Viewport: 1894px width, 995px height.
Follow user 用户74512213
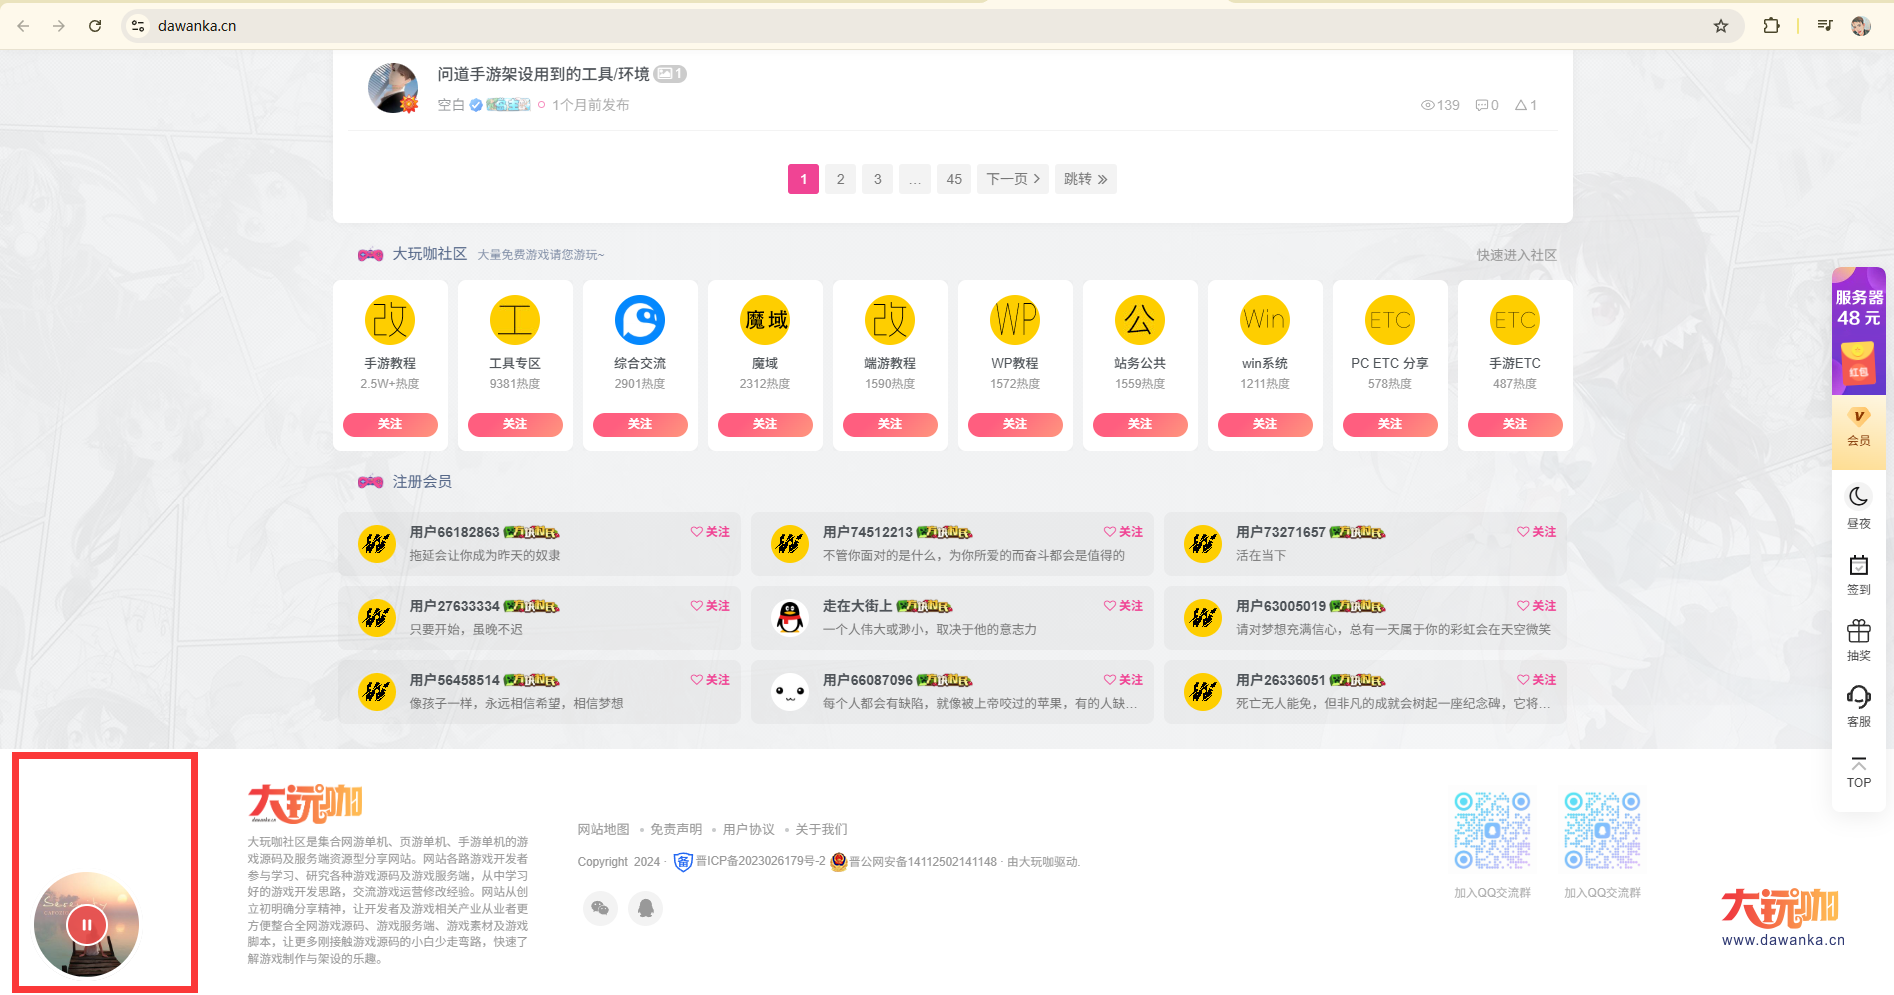tap(1123, 532)
